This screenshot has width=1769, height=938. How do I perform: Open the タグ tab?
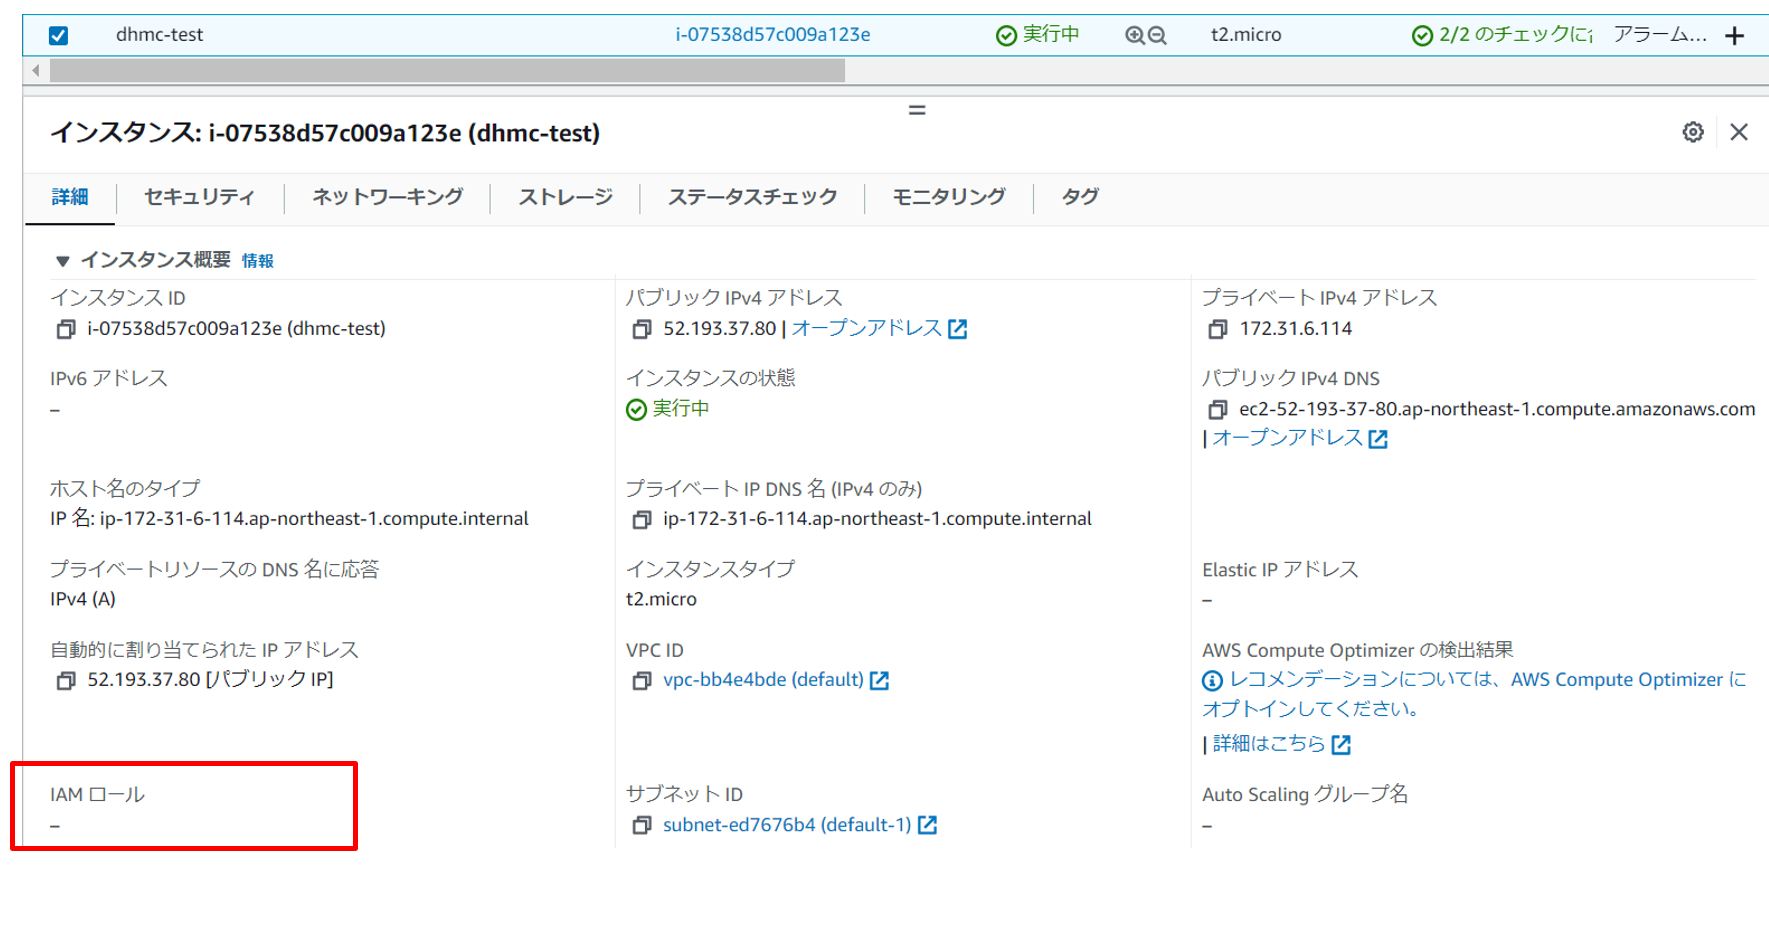pos(1080,197)
